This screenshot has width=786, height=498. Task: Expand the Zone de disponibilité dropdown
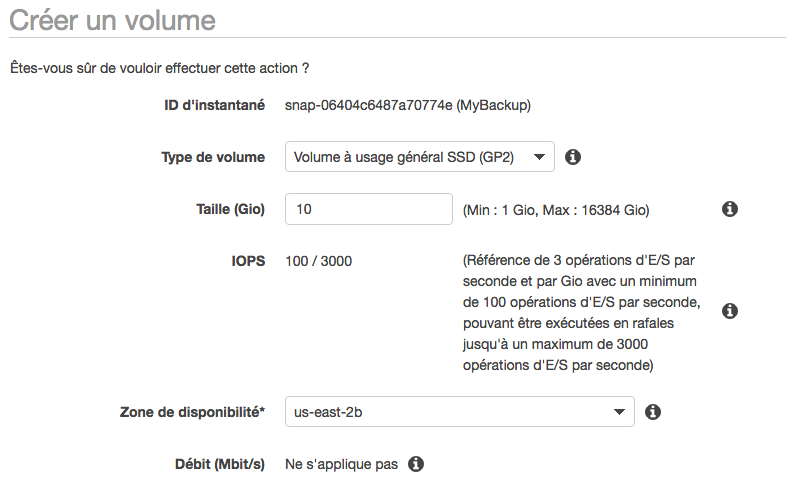point(459,411)
